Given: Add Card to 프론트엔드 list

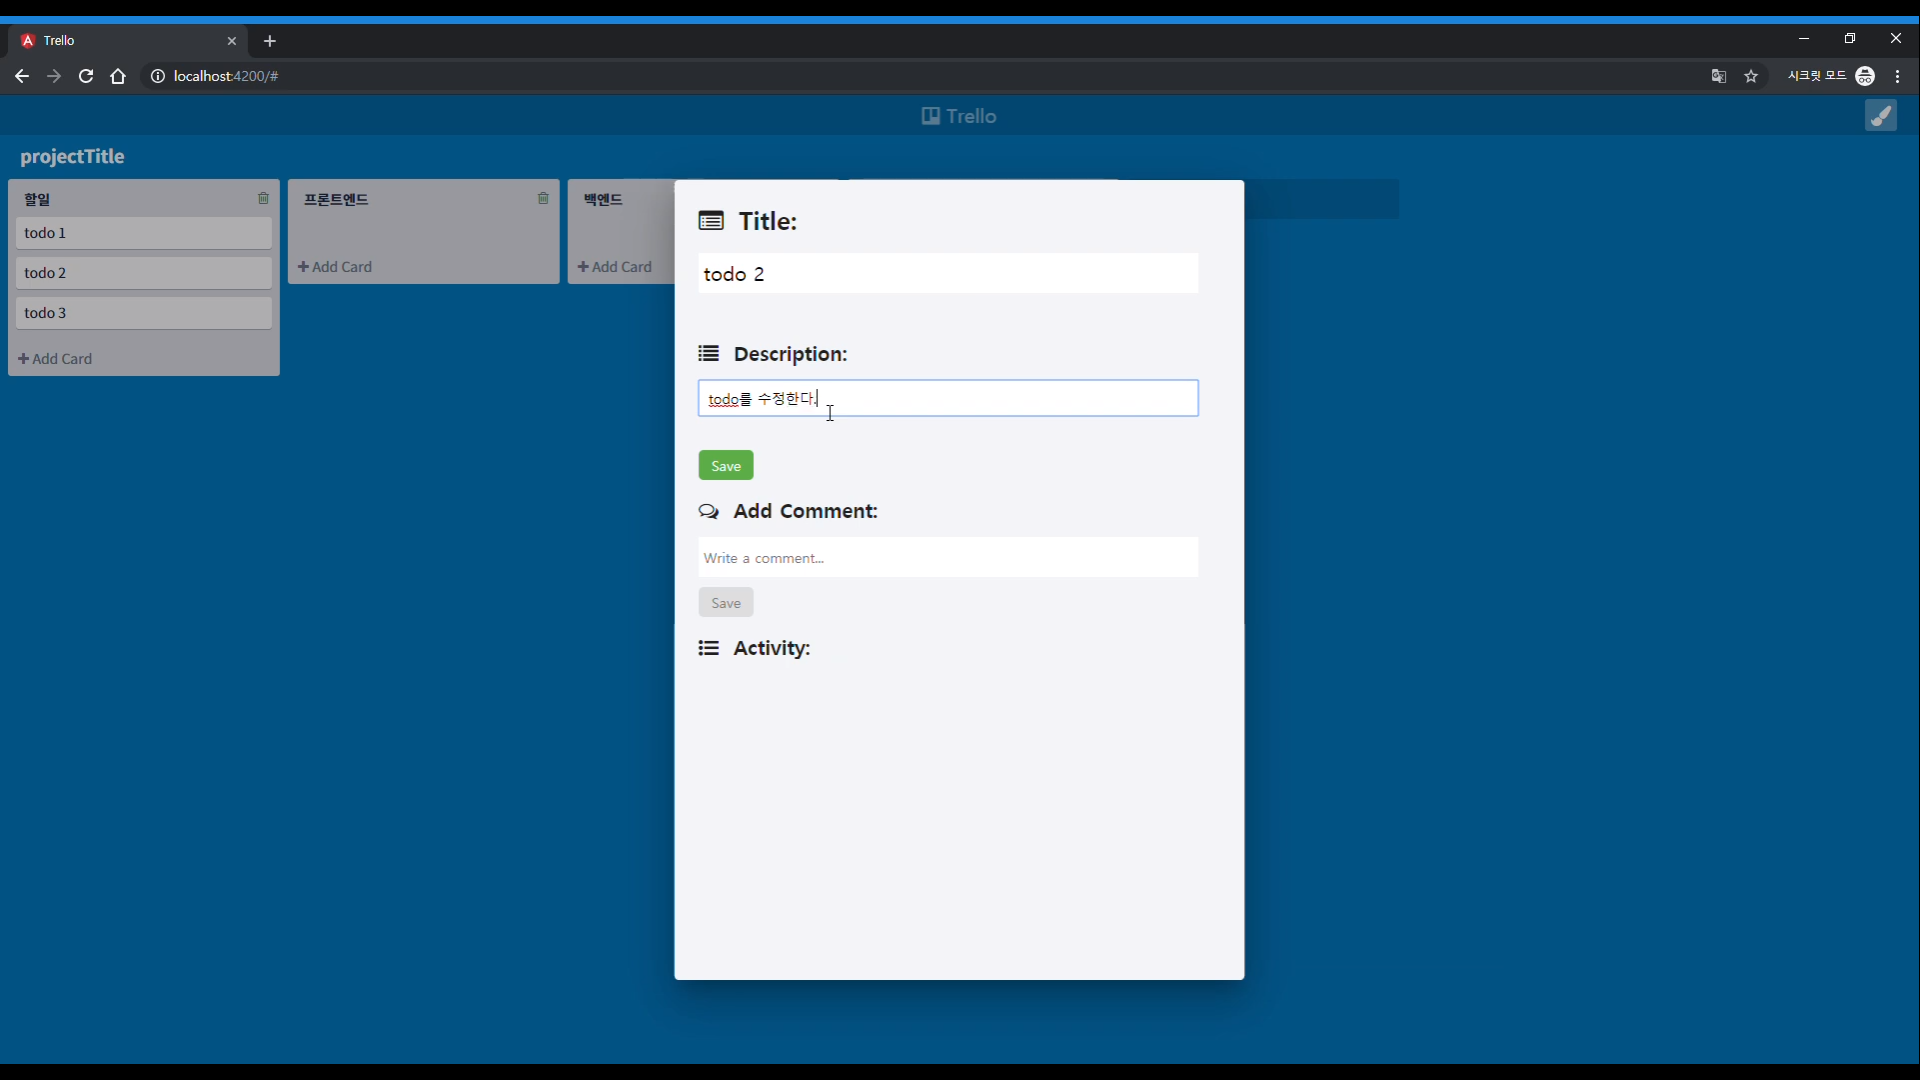Looking at the screenshot, I should pos(335,267).
